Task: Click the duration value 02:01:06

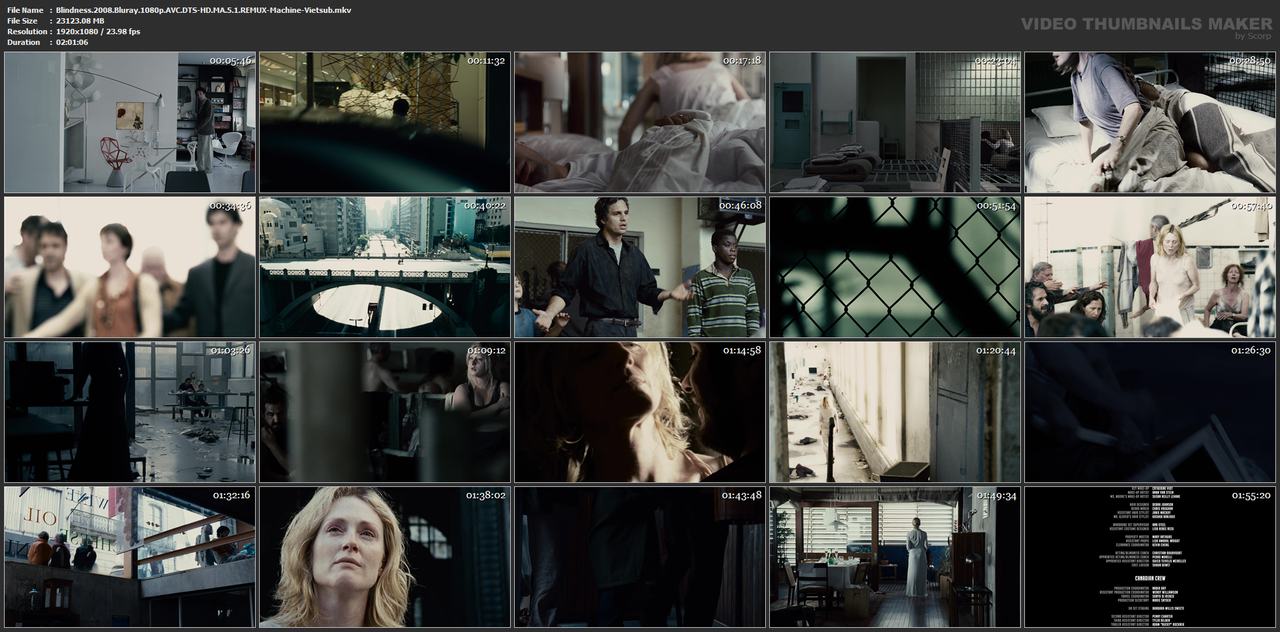Action: coord(72,43)
